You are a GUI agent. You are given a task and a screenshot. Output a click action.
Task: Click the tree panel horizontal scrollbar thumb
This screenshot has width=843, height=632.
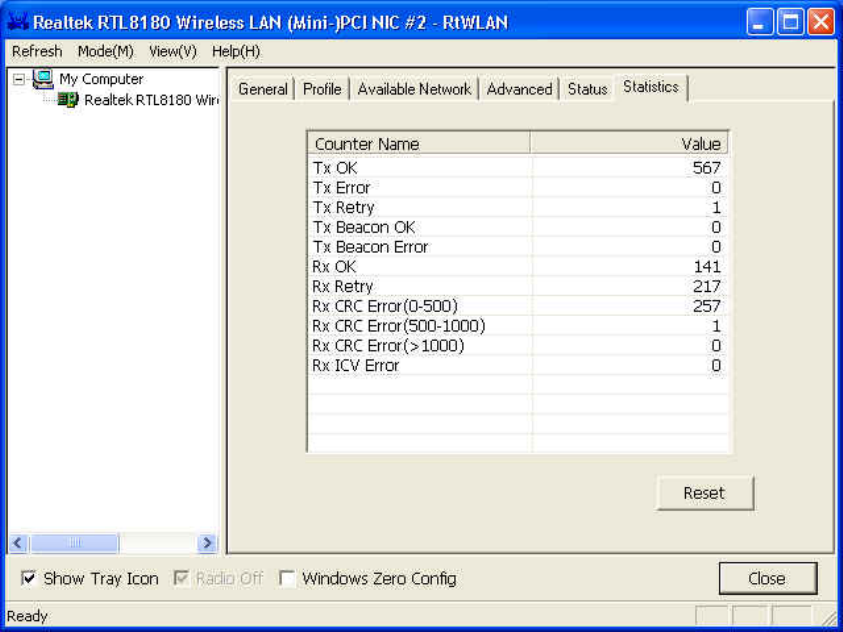[74, 543]
